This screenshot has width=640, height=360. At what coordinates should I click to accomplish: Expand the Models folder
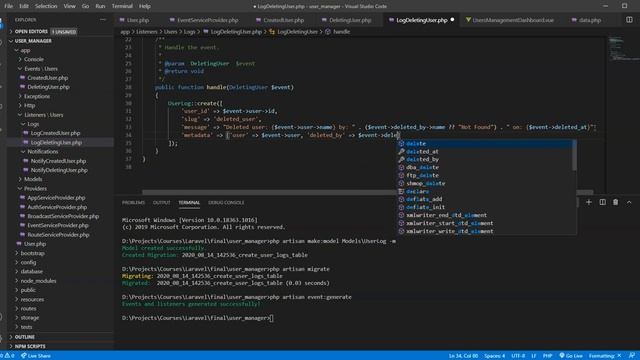(33, 179)
